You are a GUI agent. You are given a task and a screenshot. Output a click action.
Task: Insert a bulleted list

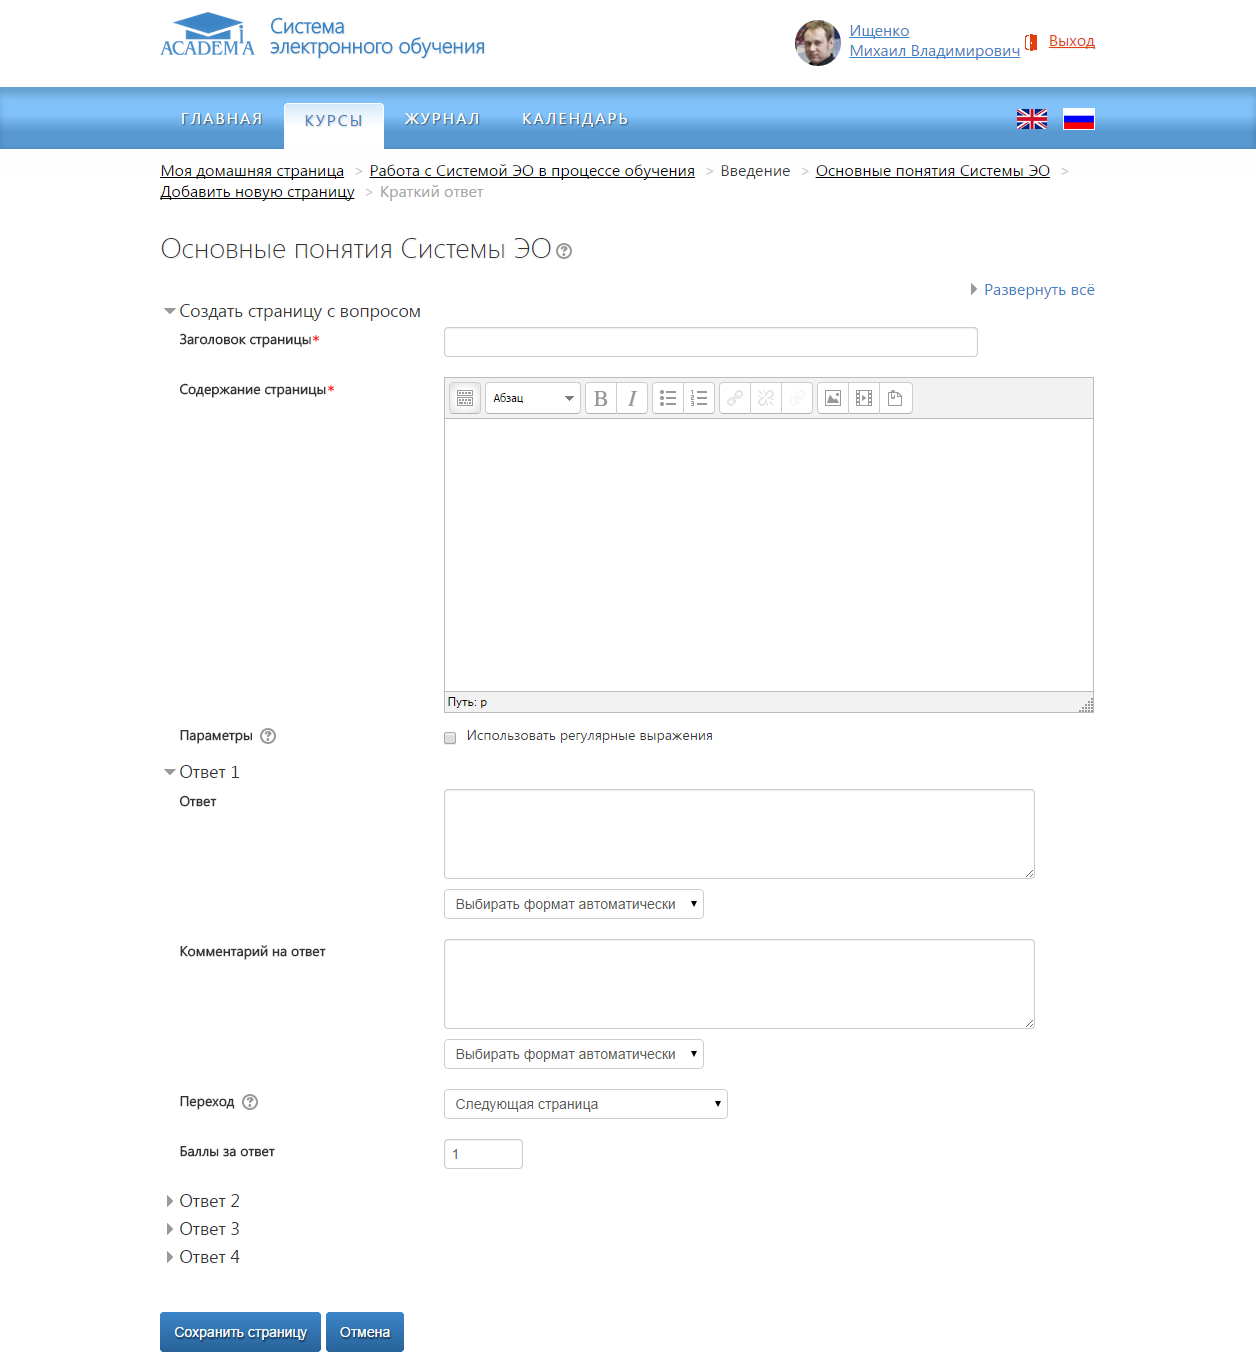pyautogui.click(x=668, y=398)
